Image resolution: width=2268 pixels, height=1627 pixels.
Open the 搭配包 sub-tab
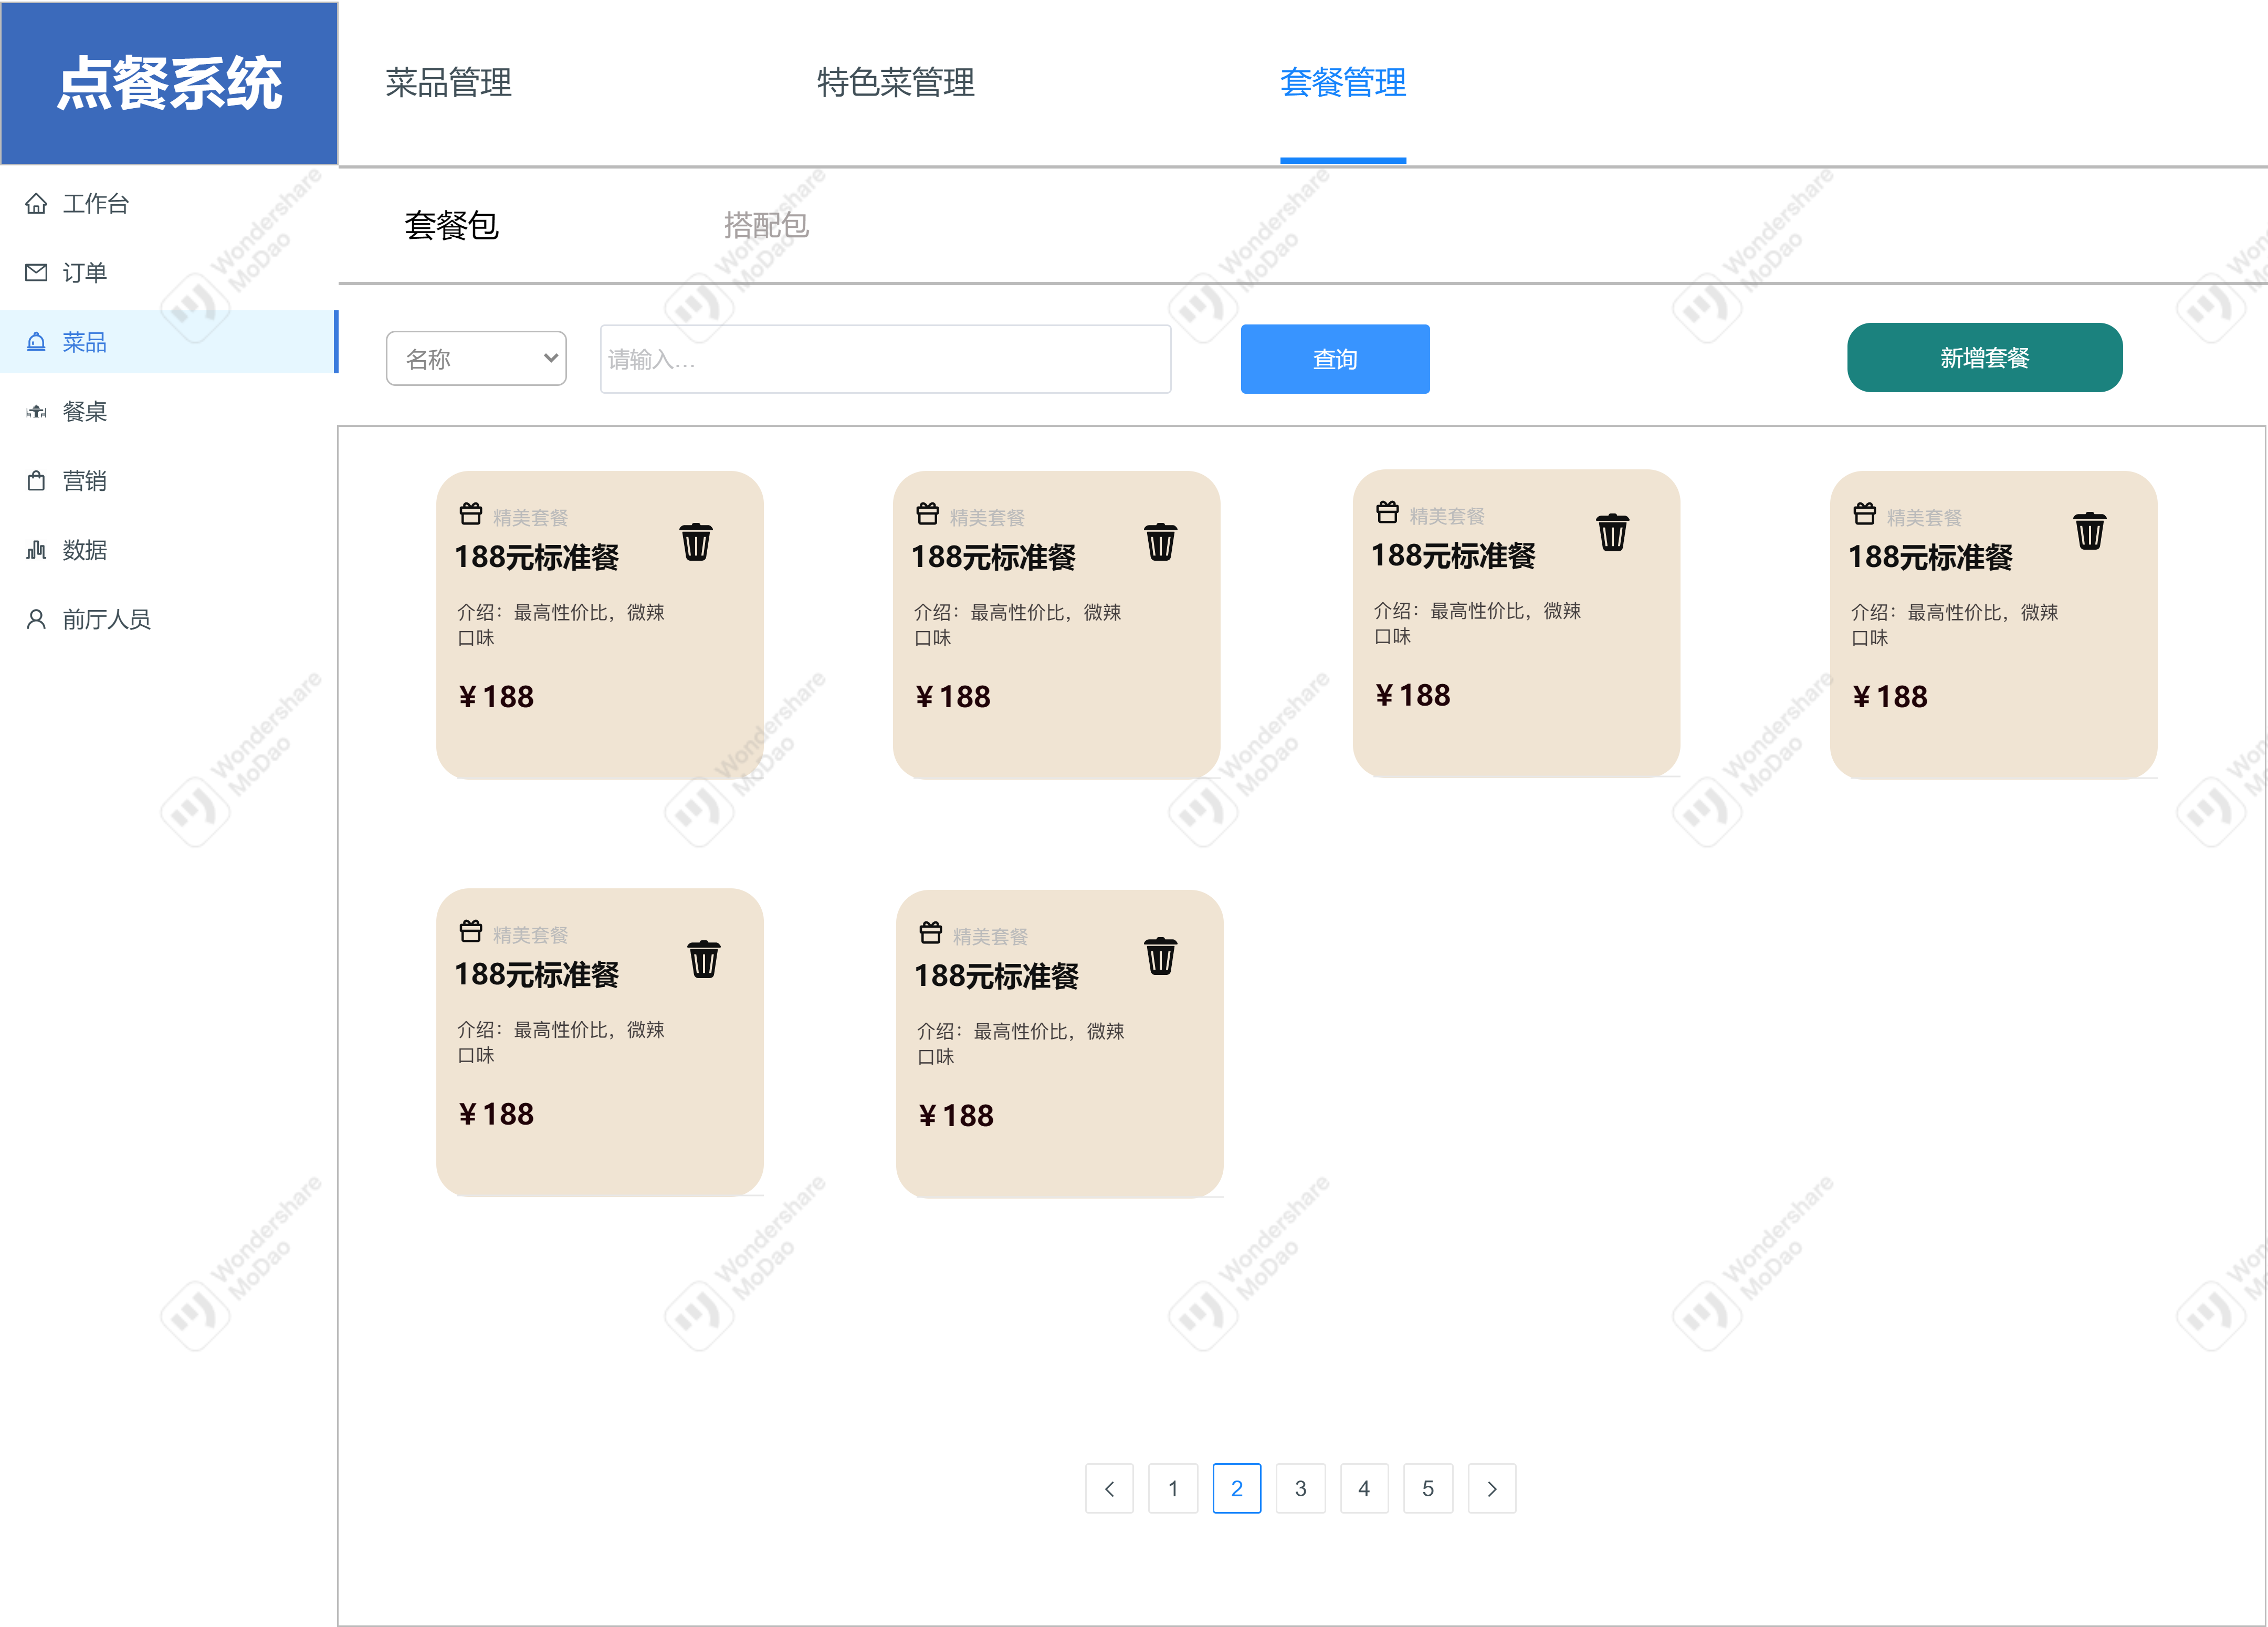click(x=766, y=226)
